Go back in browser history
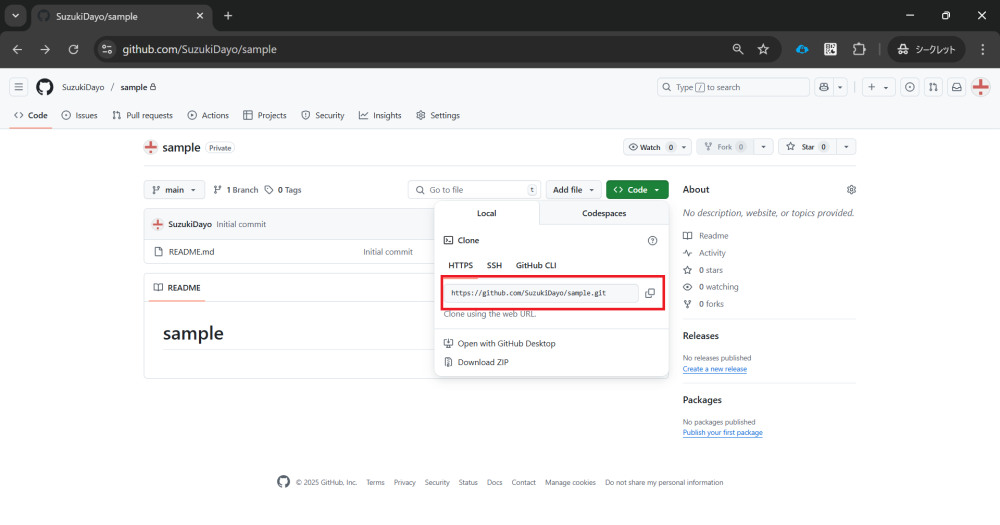Image resolution: width=1000 pixels, height=525 pixels. pos(17,49)
